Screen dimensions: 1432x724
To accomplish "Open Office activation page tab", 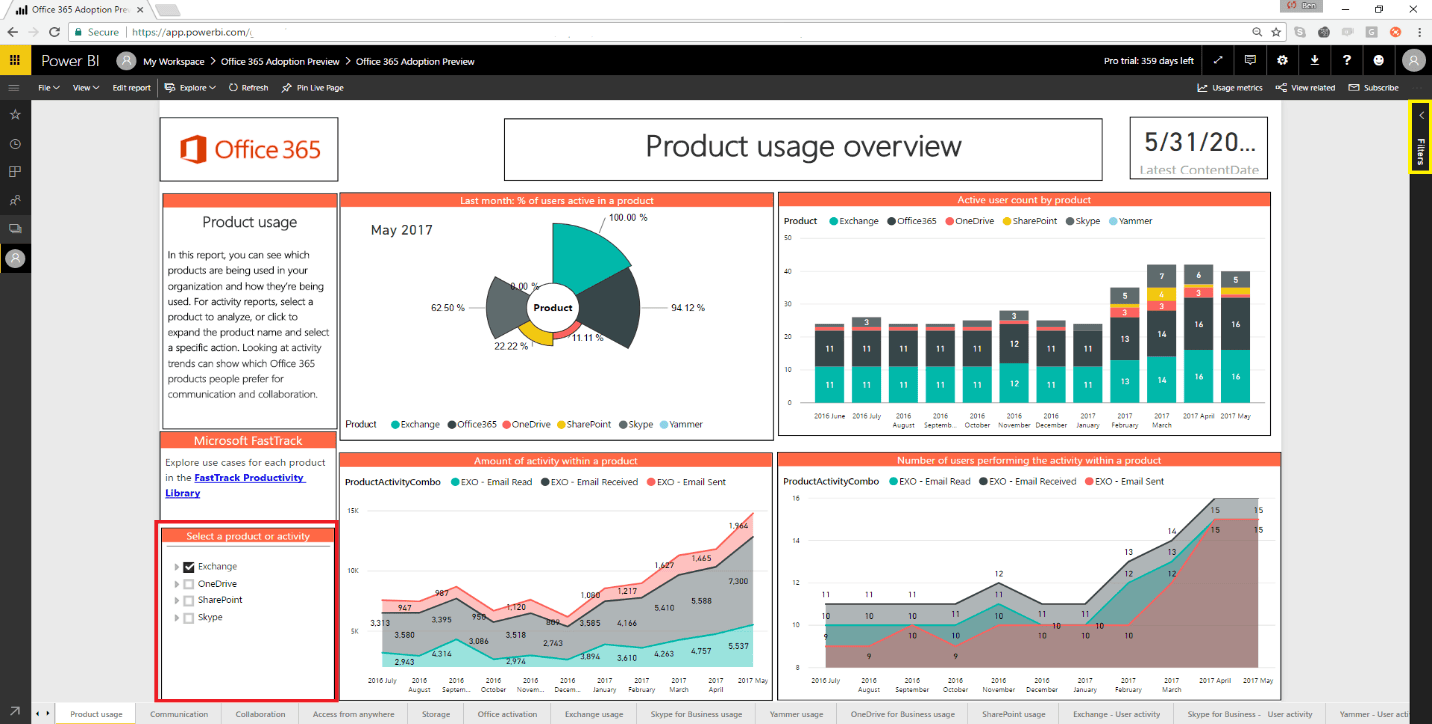I will (508, 714).
